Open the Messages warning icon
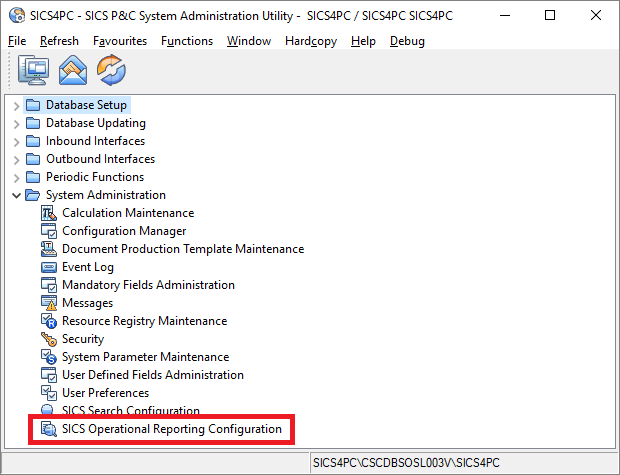Image resolution: width=620 pixels, height=475 pixels. (x=49, y=303)
